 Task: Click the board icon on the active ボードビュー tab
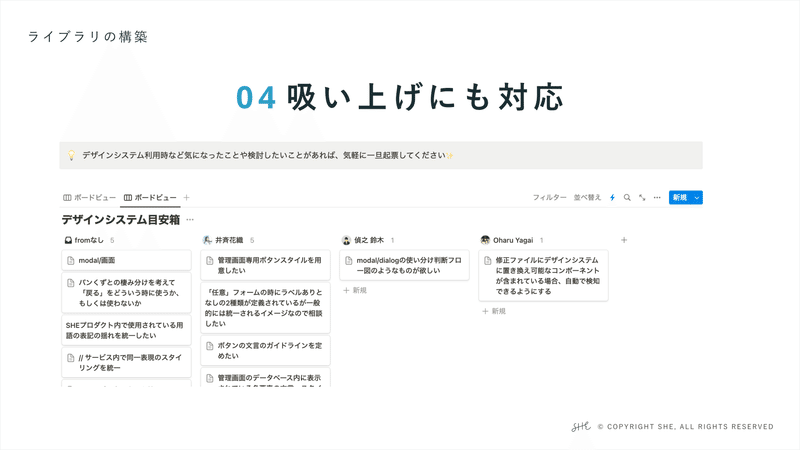point(128,197)
